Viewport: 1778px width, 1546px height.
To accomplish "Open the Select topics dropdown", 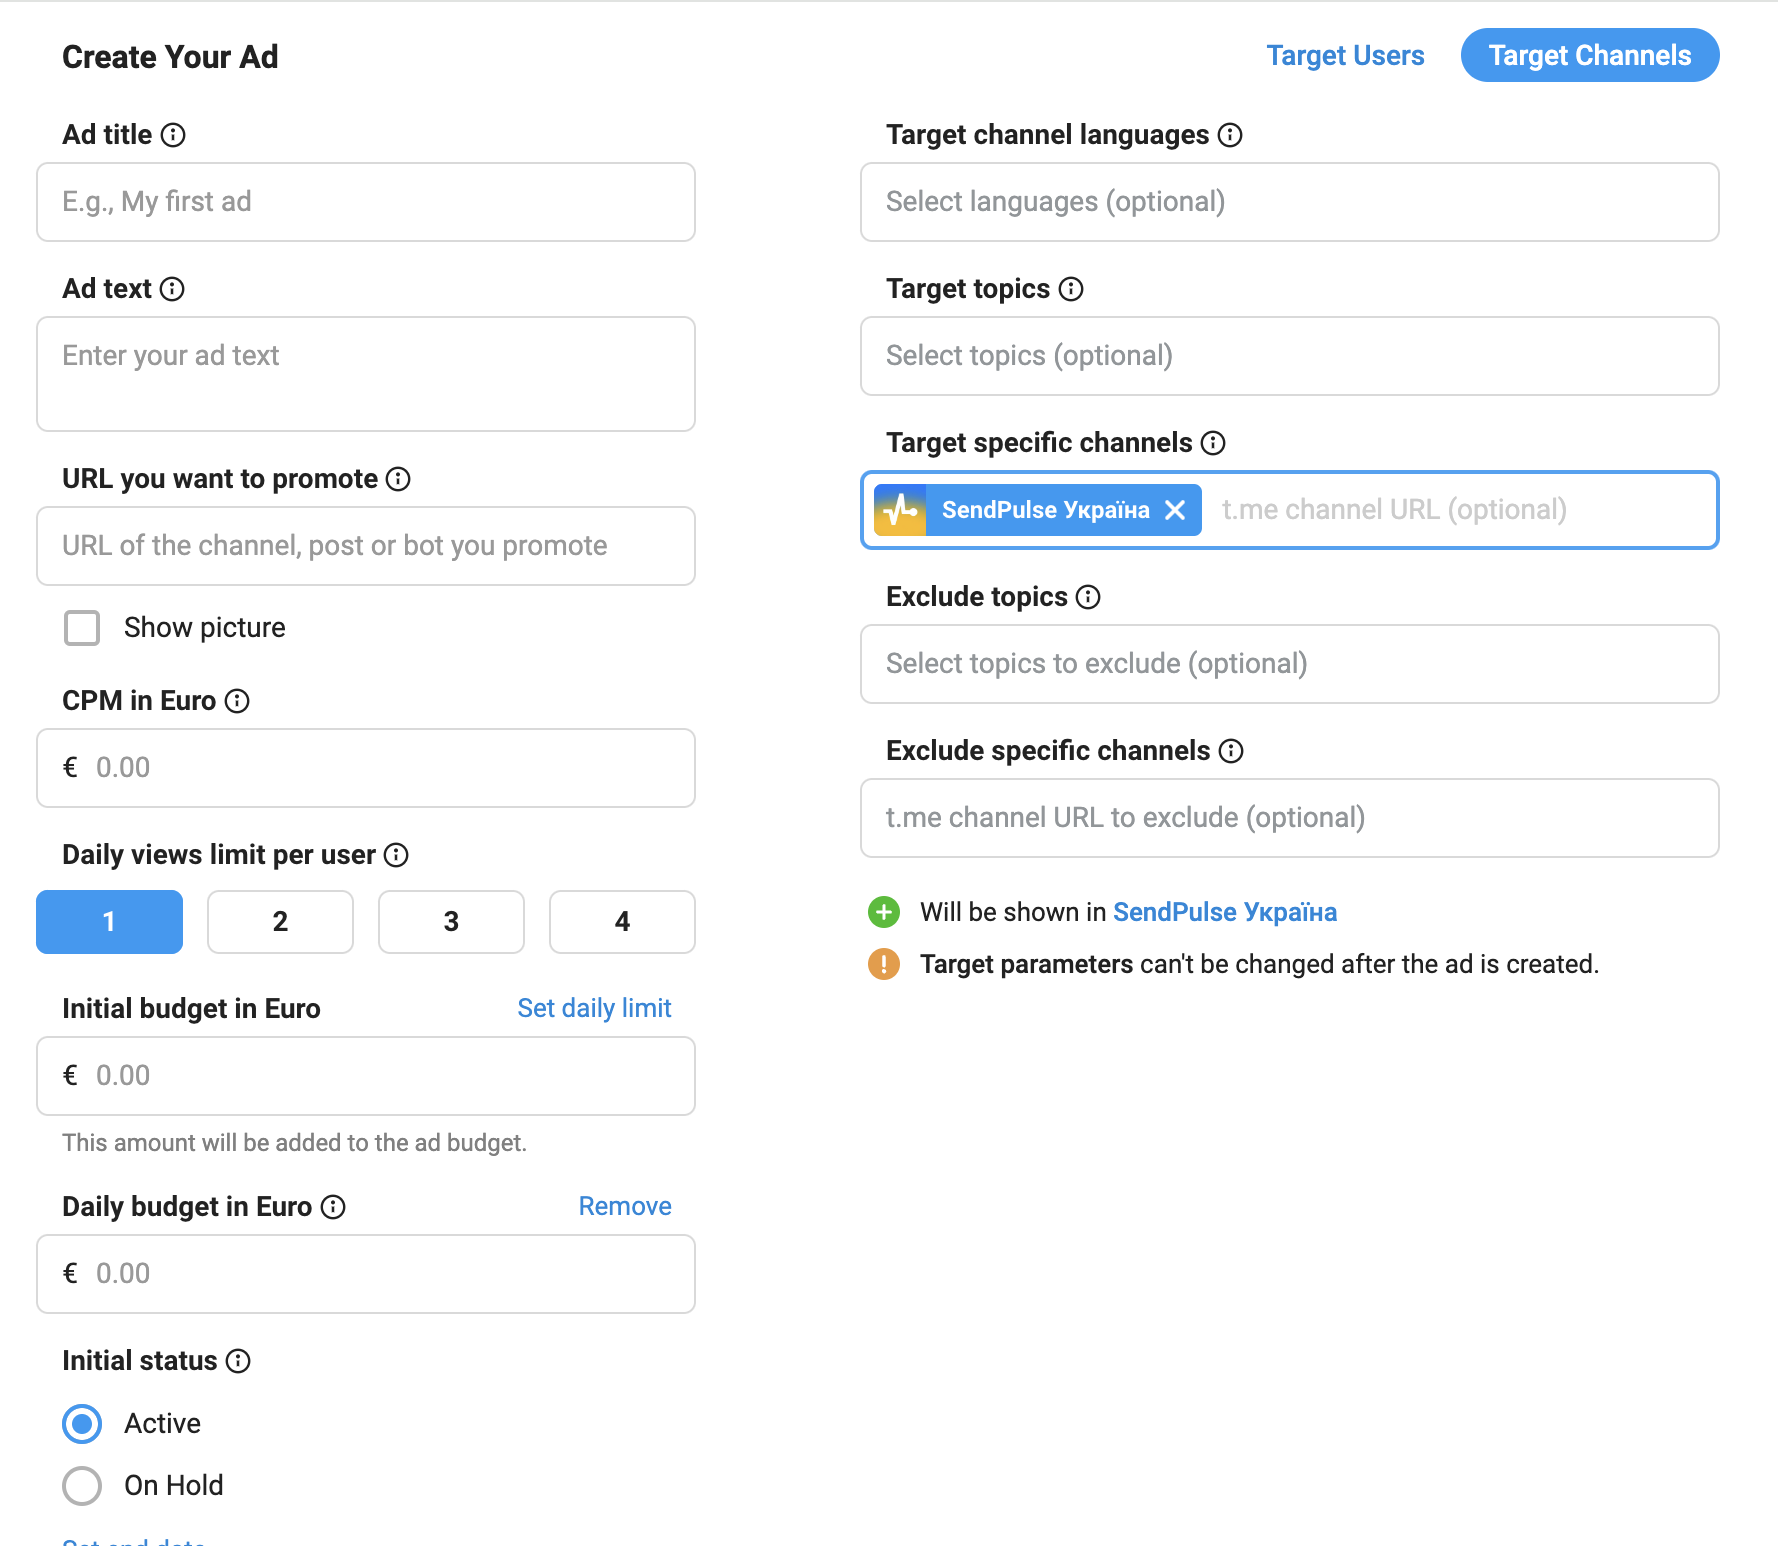I will [x=1290, y=356].
